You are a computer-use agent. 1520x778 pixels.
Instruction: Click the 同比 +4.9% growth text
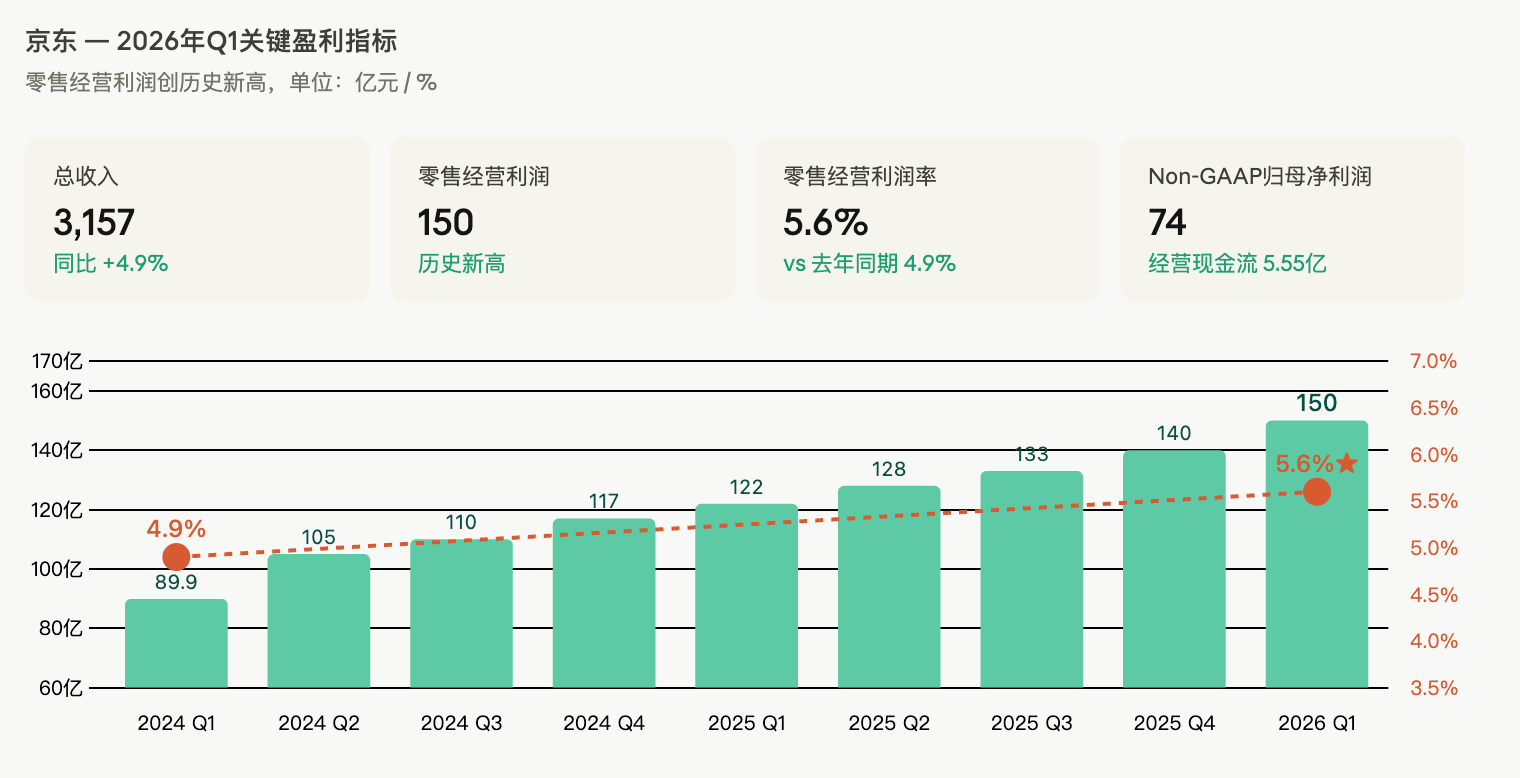coord(110,264)
